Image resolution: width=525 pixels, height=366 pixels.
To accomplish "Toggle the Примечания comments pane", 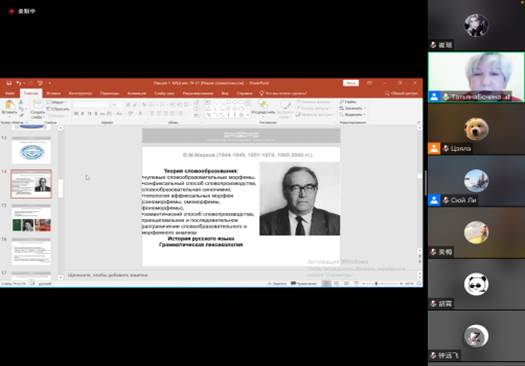I will (x=304, y=284).
